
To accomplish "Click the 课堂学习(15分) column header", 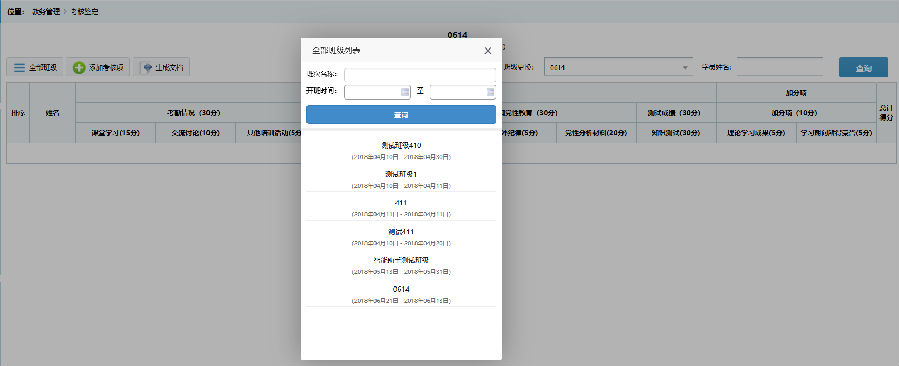I will [x=115, y=133].
